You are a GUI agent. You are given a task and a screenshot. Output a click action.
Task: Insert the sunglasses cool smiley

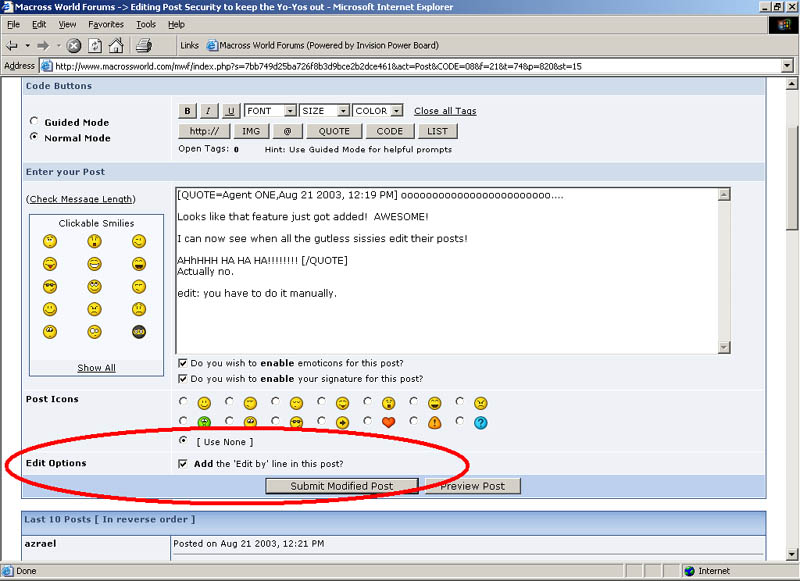[x=50, y=287]
